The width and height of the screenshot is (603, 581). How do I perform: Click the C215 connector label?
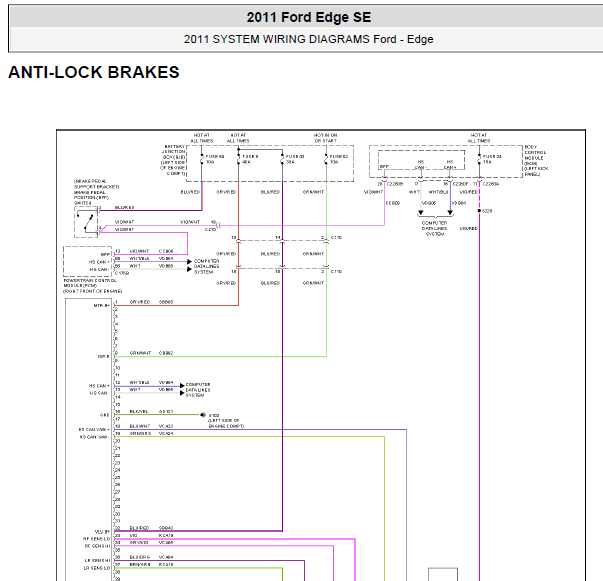[x=210, y=230]
